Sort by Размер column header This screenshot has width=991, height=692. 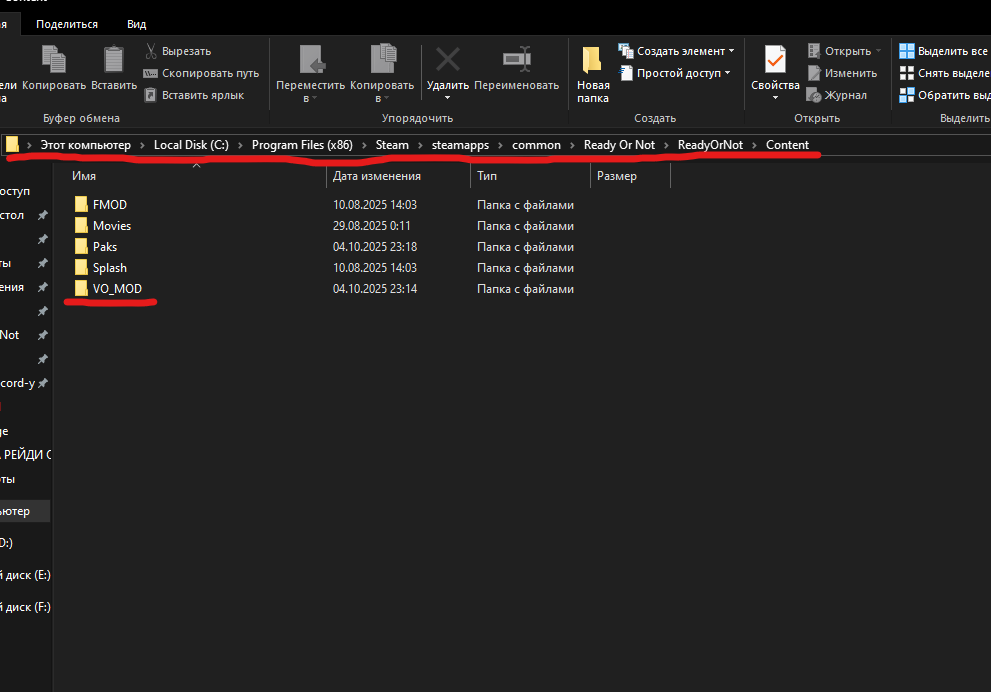616,176
